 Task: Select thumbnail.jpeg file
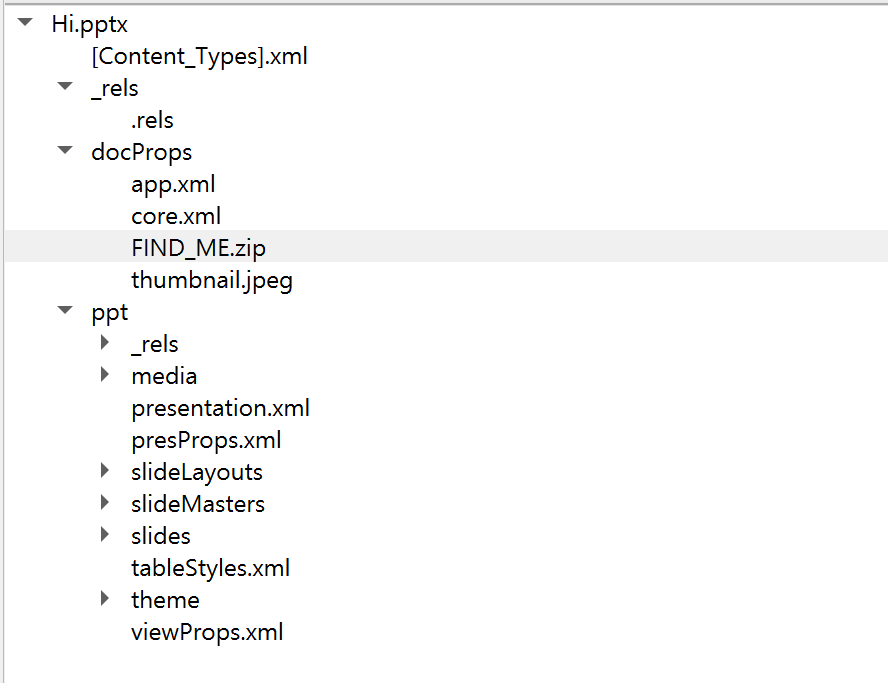click(212, 280)
